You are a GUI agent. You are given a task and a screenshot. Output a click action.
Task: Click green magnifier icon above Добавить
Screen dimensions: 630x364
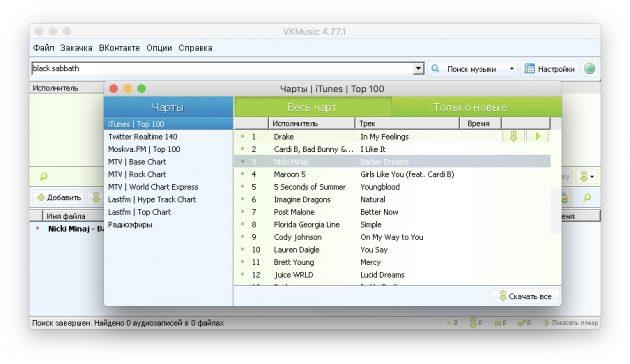coord(43,176)
